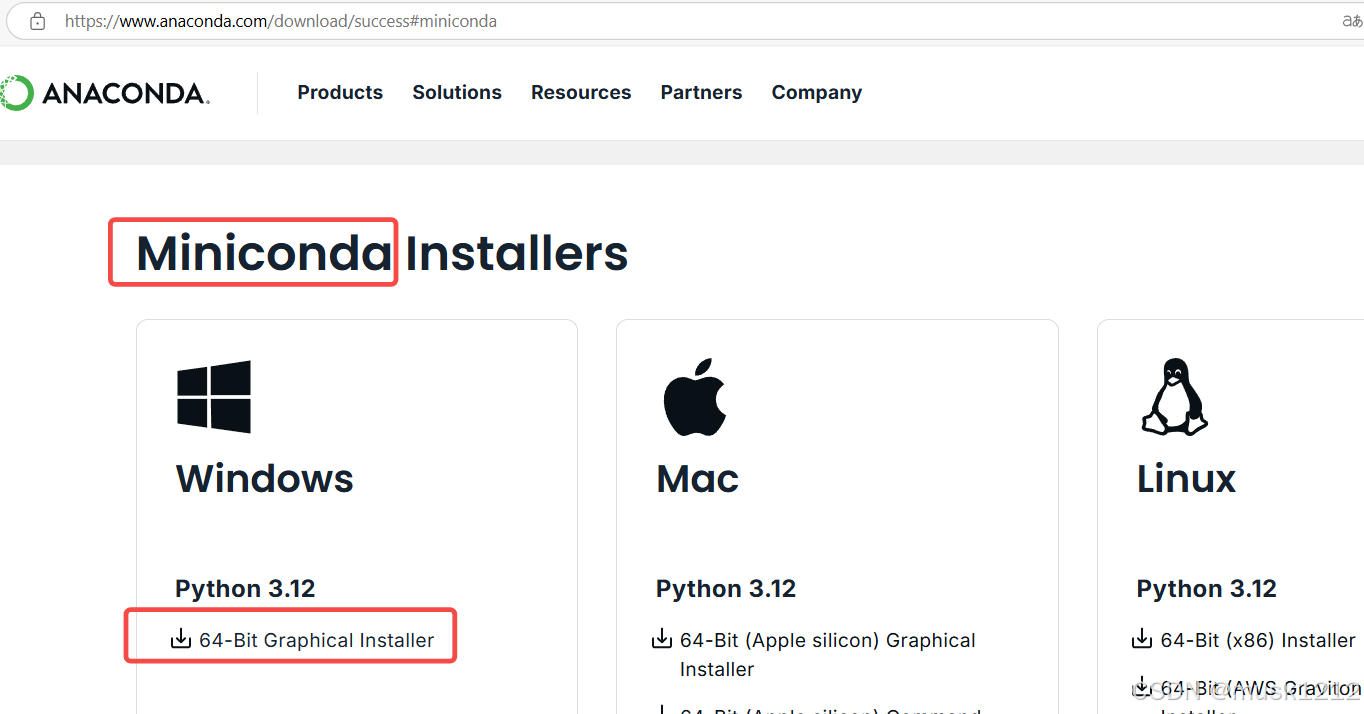This screenshot has height=714, width=1364.
Task: Click Python 3.12 under Linux
Action: [x=1207, y=589]
